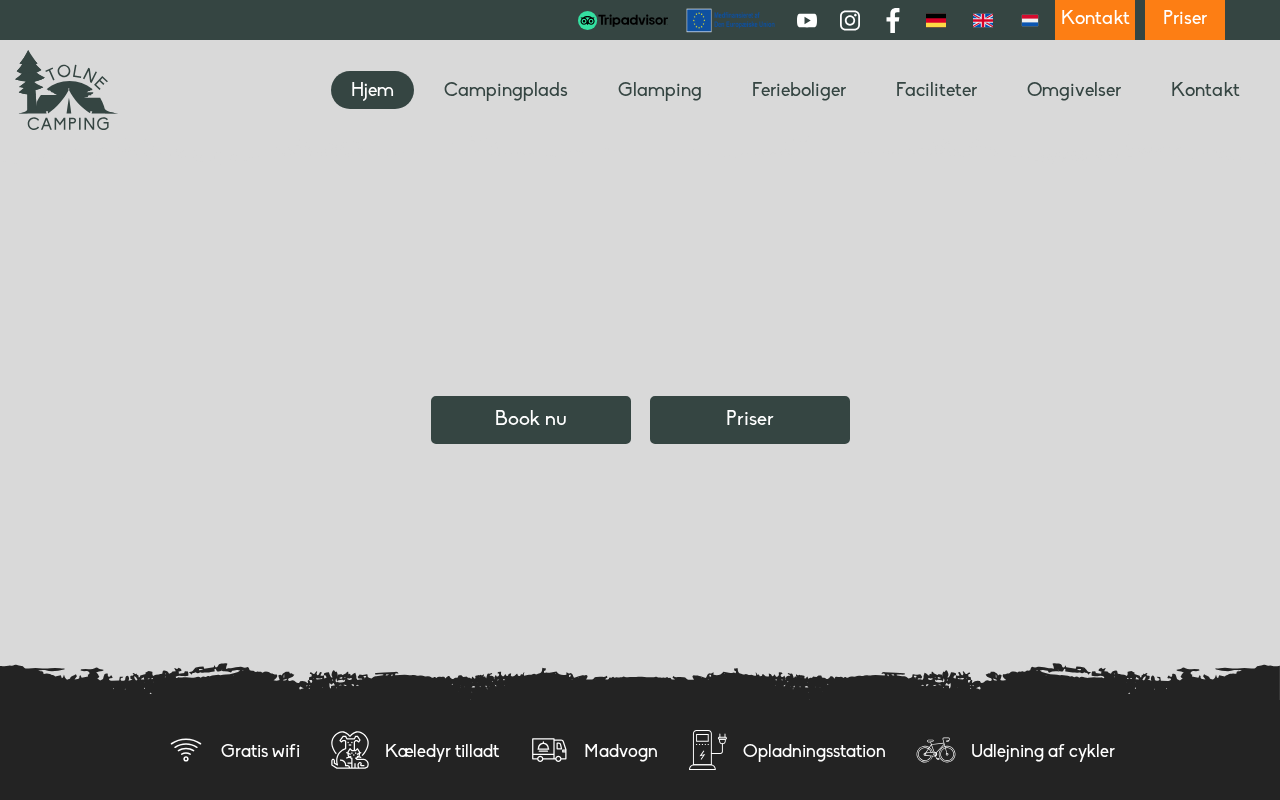Go to Ferieboliger page
The width and height of the screenshot is (1280, 800).
click(x=799, y=90)
